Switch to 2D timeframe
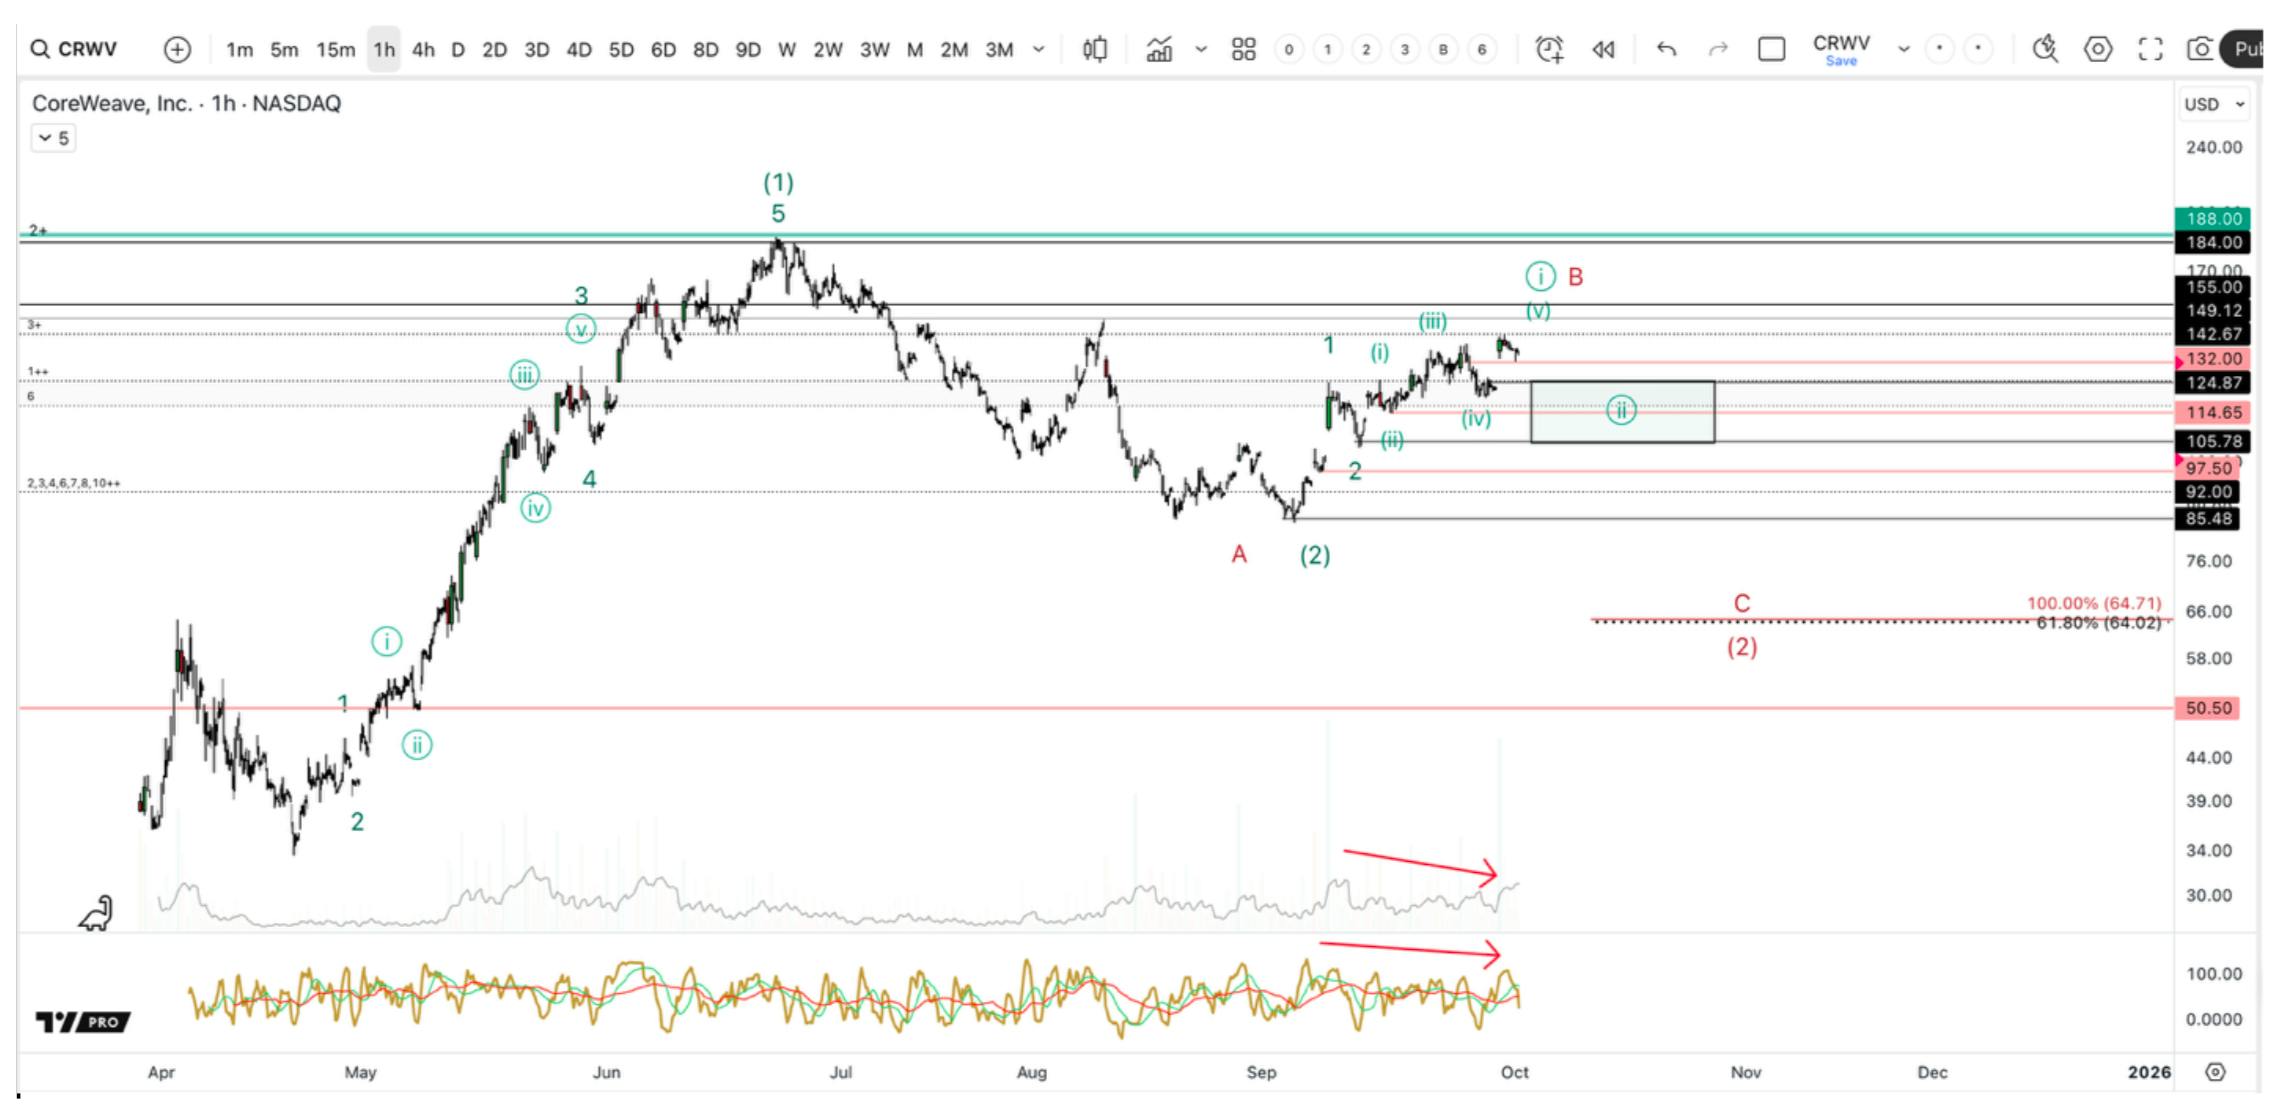The height and width of the screenshot is (1112, 2274). tap(494, 49)
